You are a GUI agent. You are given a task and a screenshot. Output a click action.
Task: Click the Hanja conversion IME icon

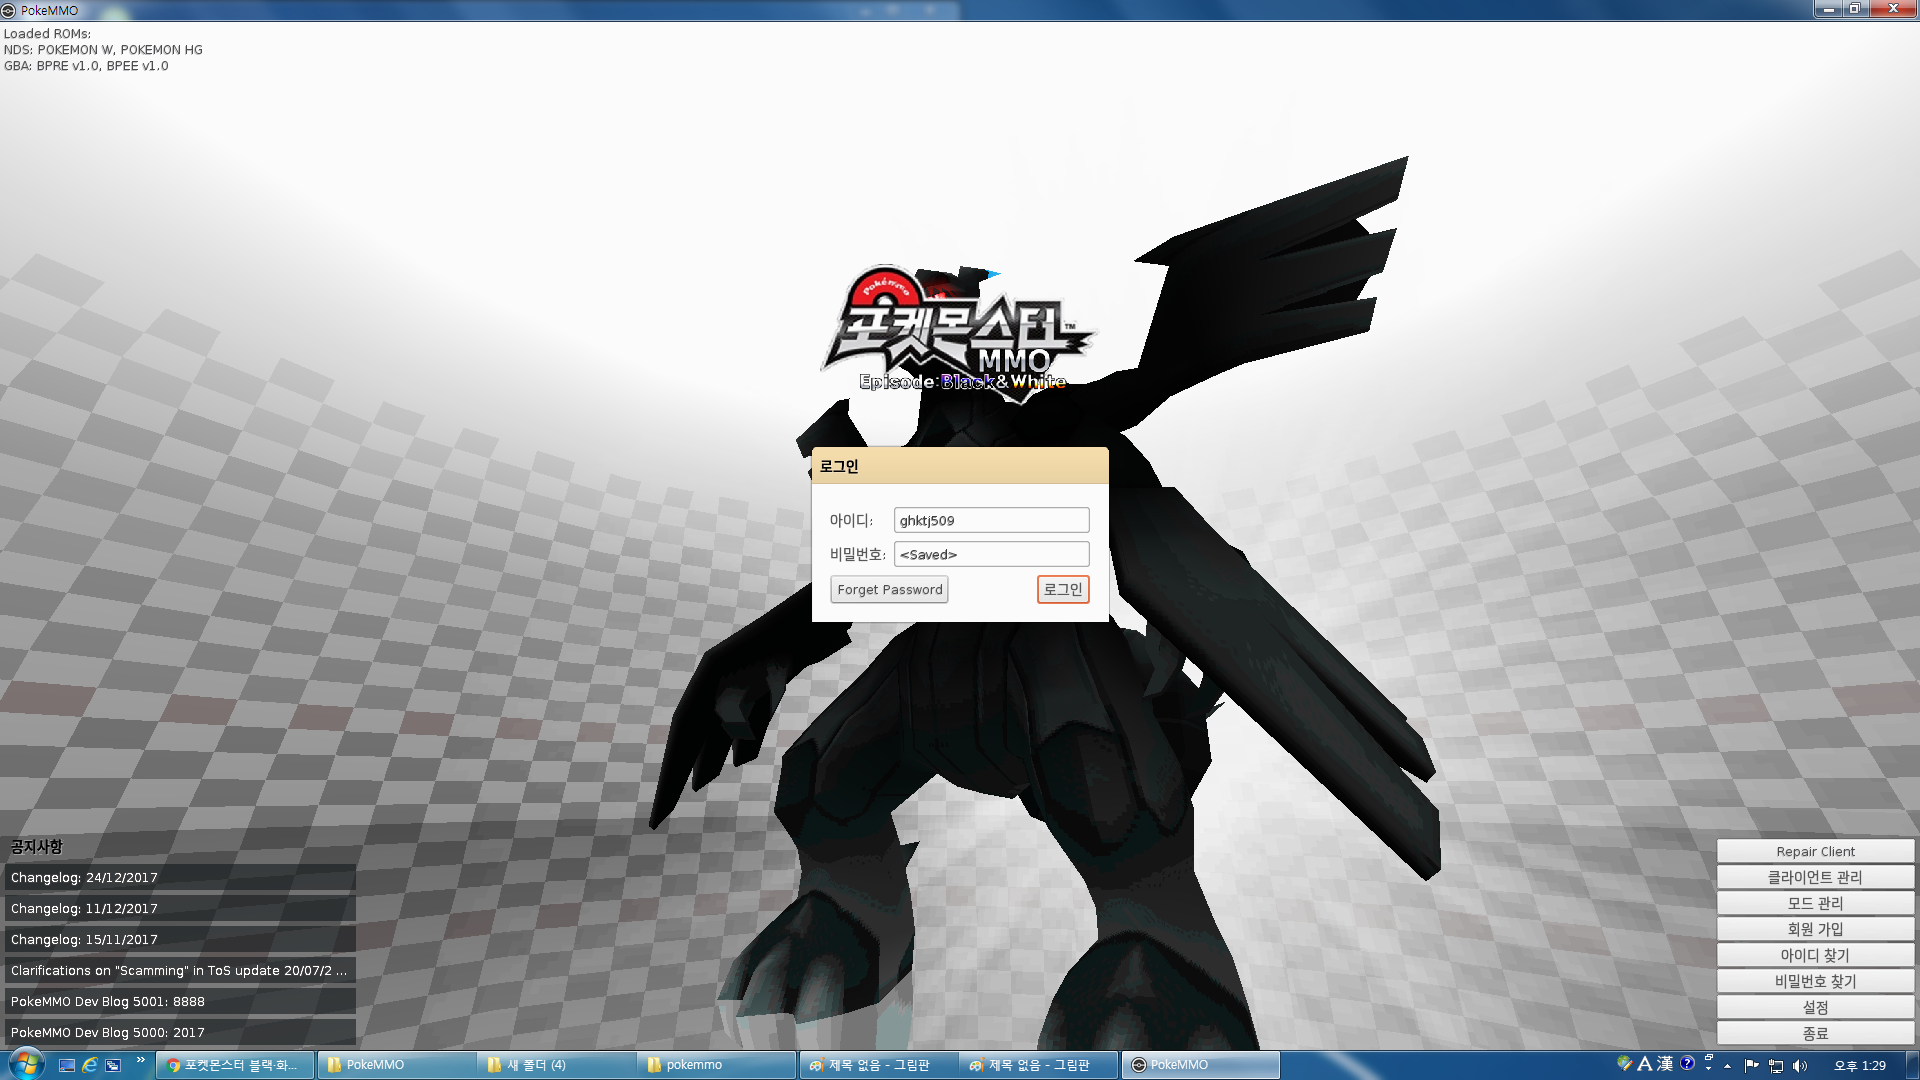click(x=1665, y=1063)
